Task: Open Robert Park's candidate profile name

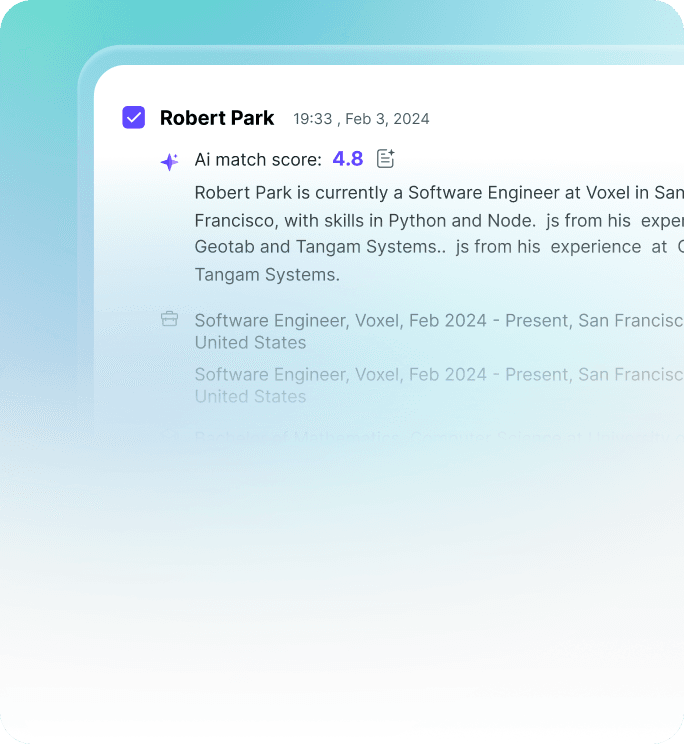Action: tap(217, 118)
